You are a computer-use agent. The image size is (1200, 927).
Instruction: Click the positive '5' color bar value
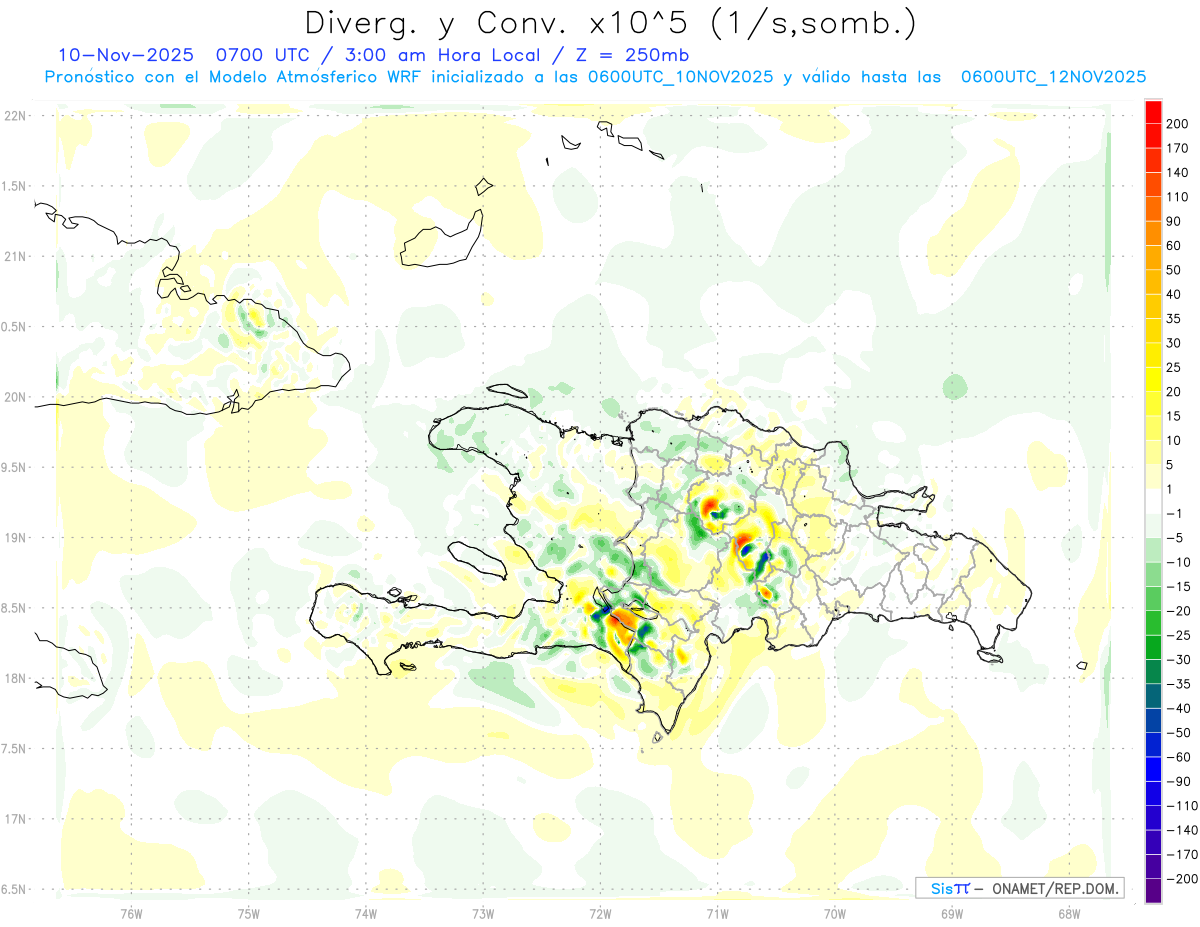1172,465
